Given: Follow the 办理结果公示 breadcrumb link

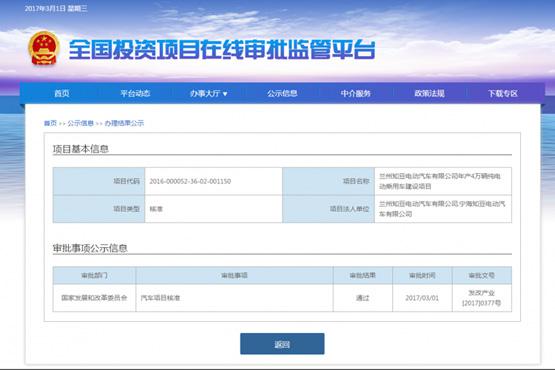Looking at the screenshot, I should coord(124,123).
